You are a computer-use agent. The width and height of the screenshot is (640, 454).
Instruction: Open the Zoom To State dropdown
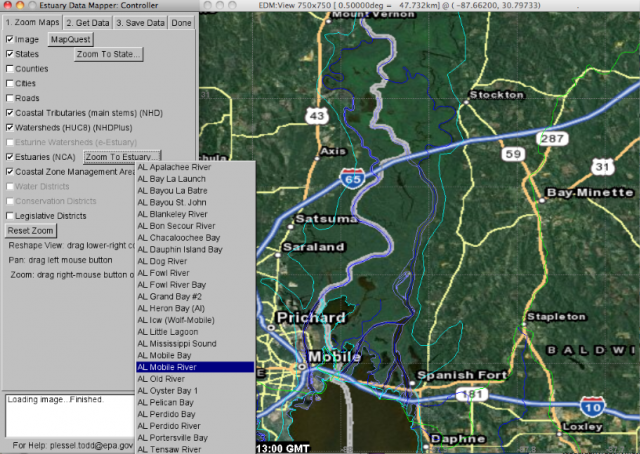(x=108, y=54)
